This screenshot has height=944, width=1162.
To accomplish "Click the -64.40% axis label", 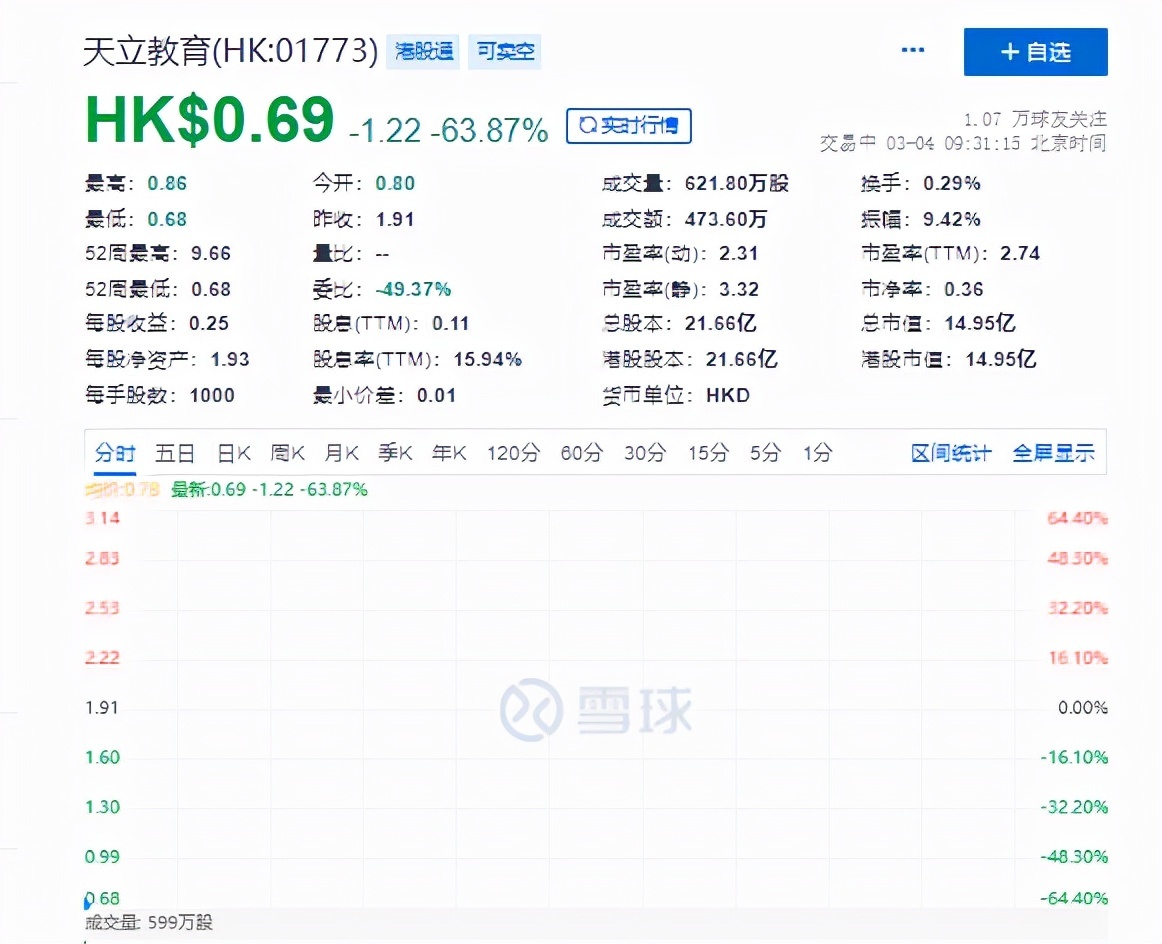I will coord(1074,898).
